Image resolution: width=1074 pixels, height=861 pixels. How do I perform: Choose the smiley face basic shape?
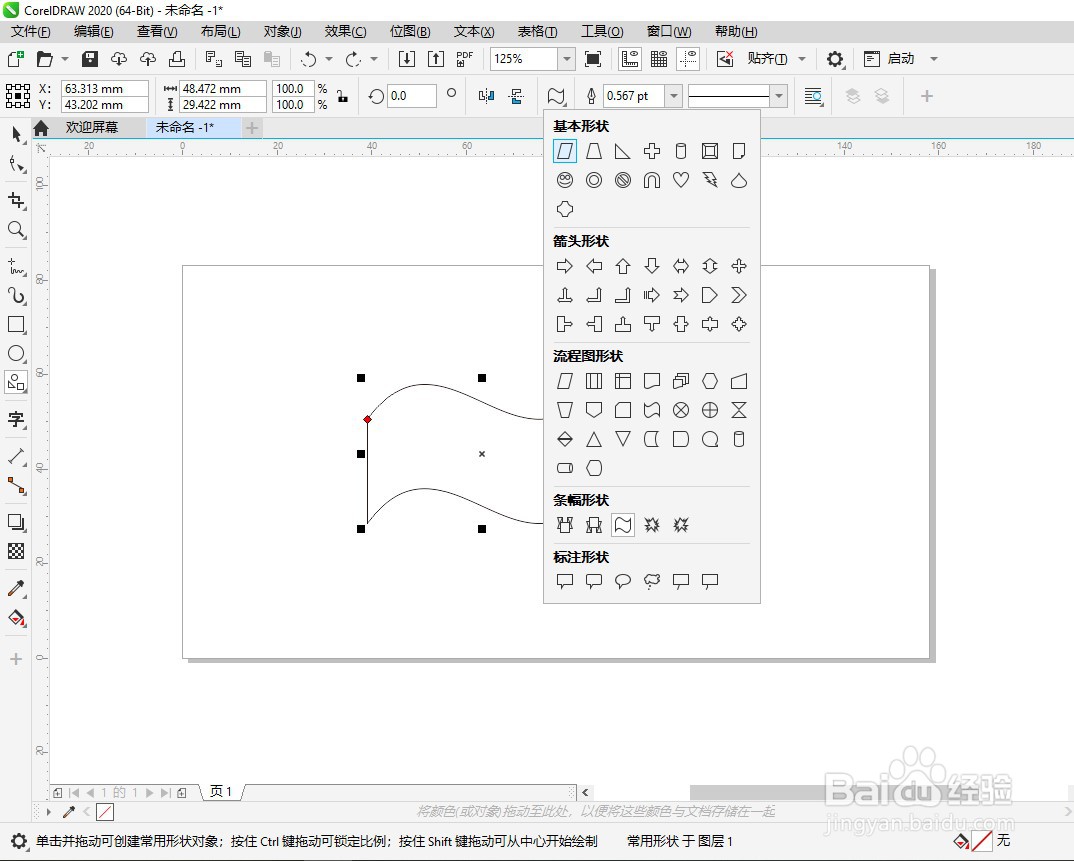[564, 180]
